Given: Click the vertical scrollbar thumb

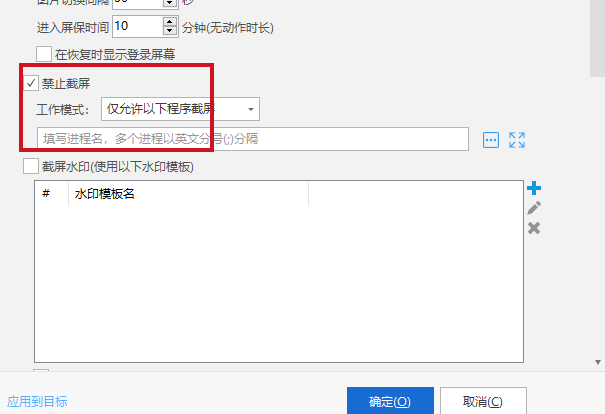Looking at the screenshot, I should click(597, 38).
